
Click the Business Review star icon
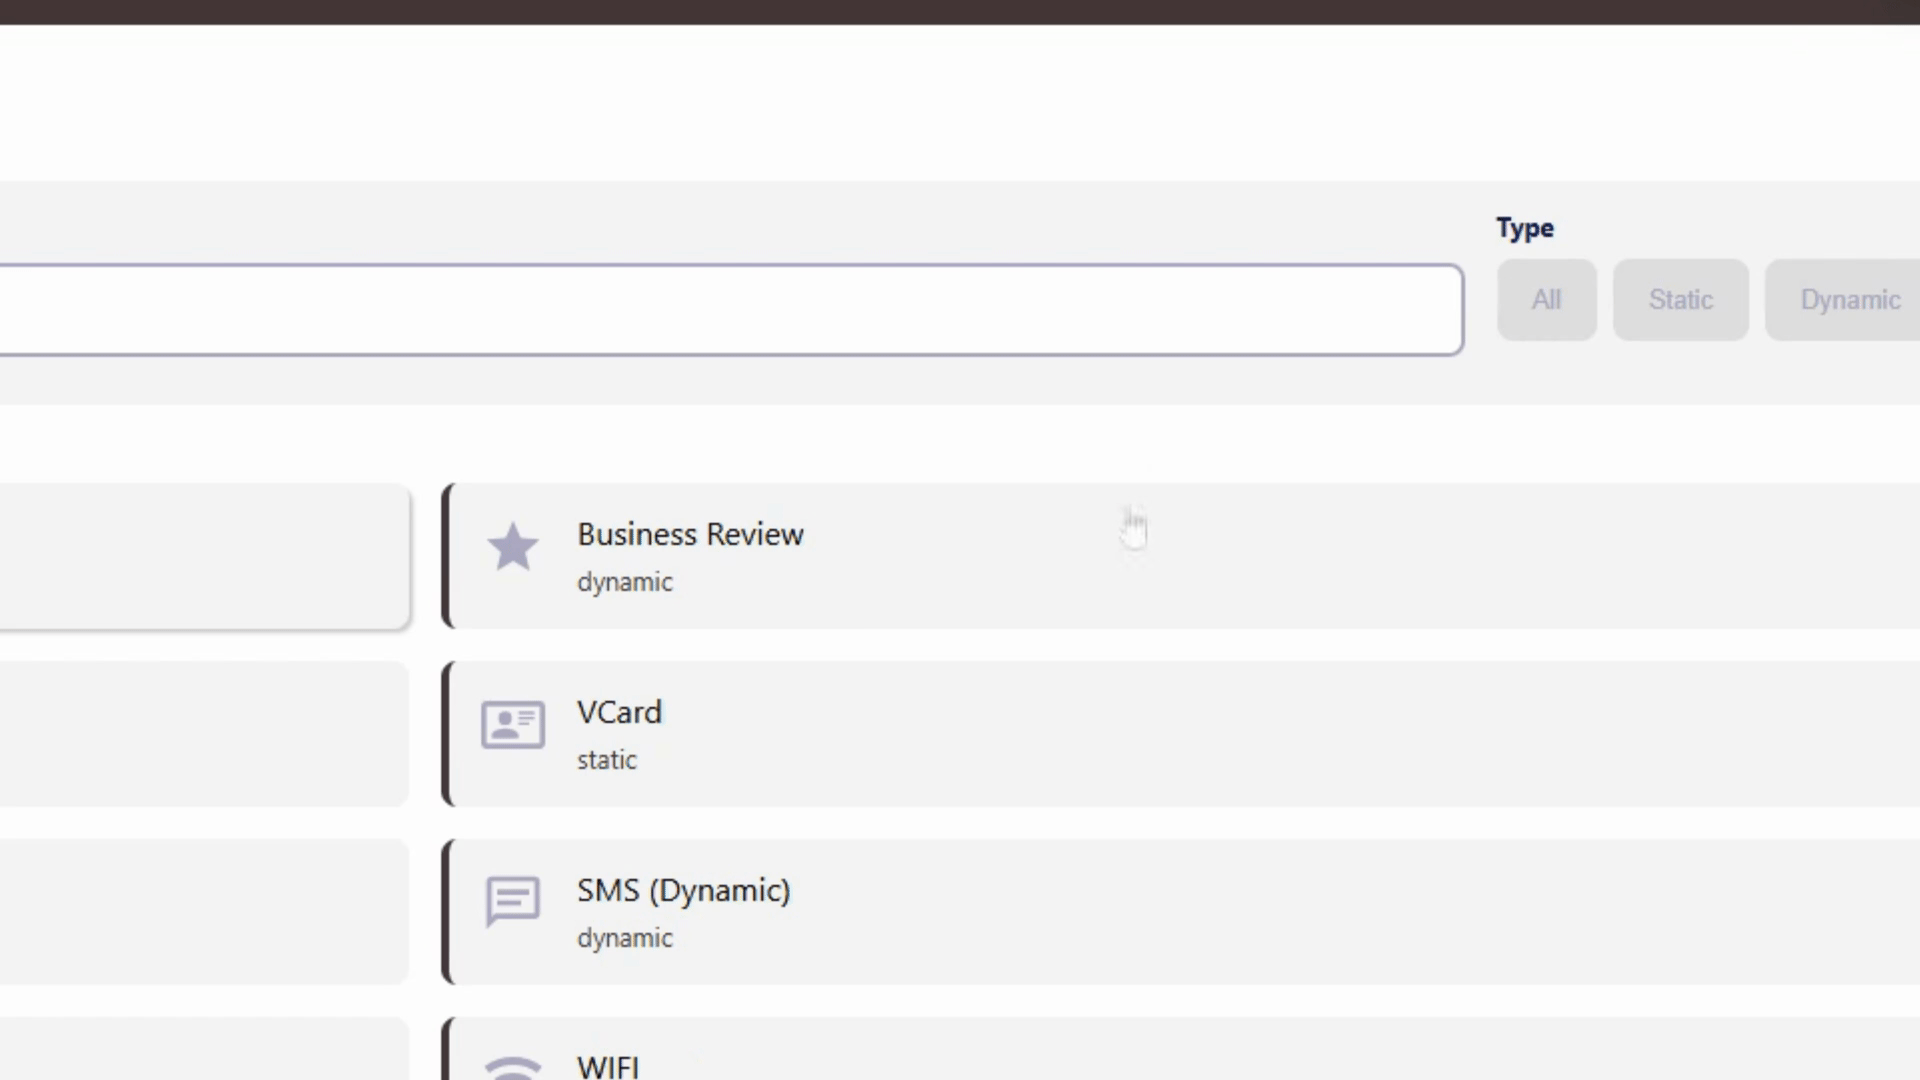pyautogui.click(x=513, y=547)
